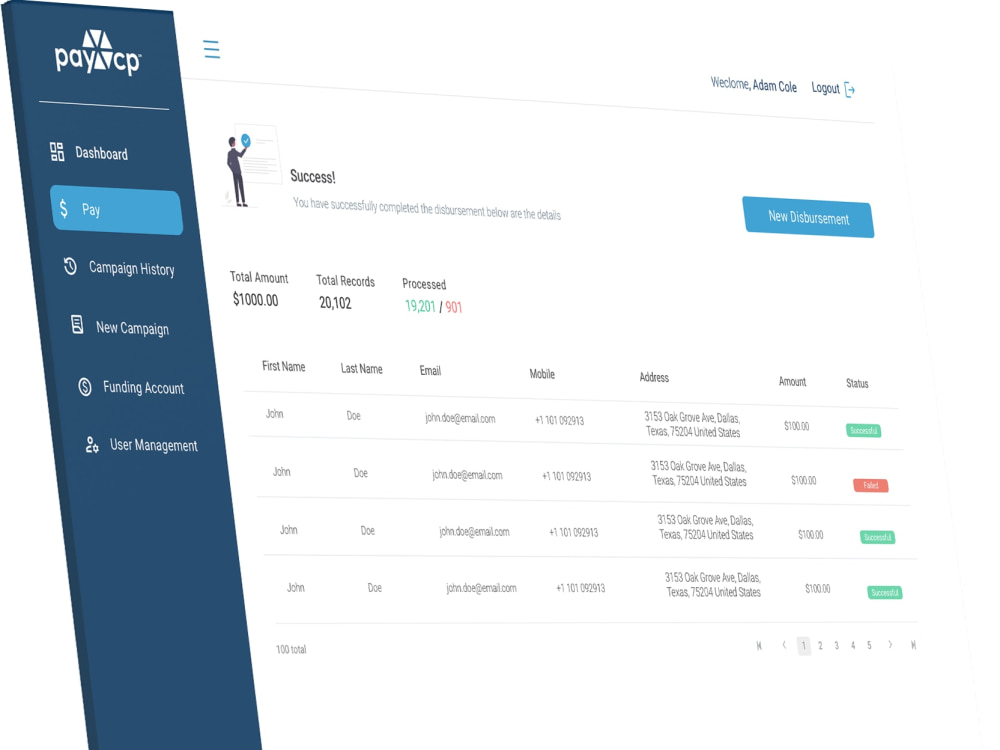
Task: Click the User Management person-gear icon
Action: click(92, 445)
